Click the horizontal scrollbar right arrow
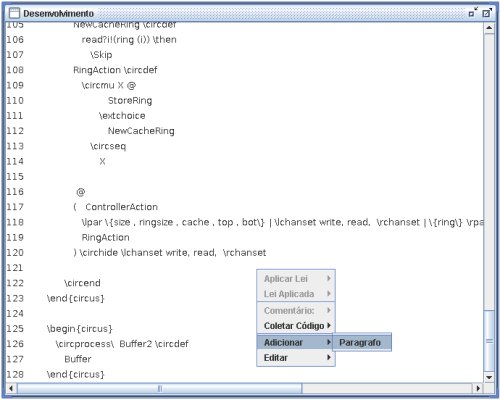Viewport: 500px width, 400px height. coord(478,388)
